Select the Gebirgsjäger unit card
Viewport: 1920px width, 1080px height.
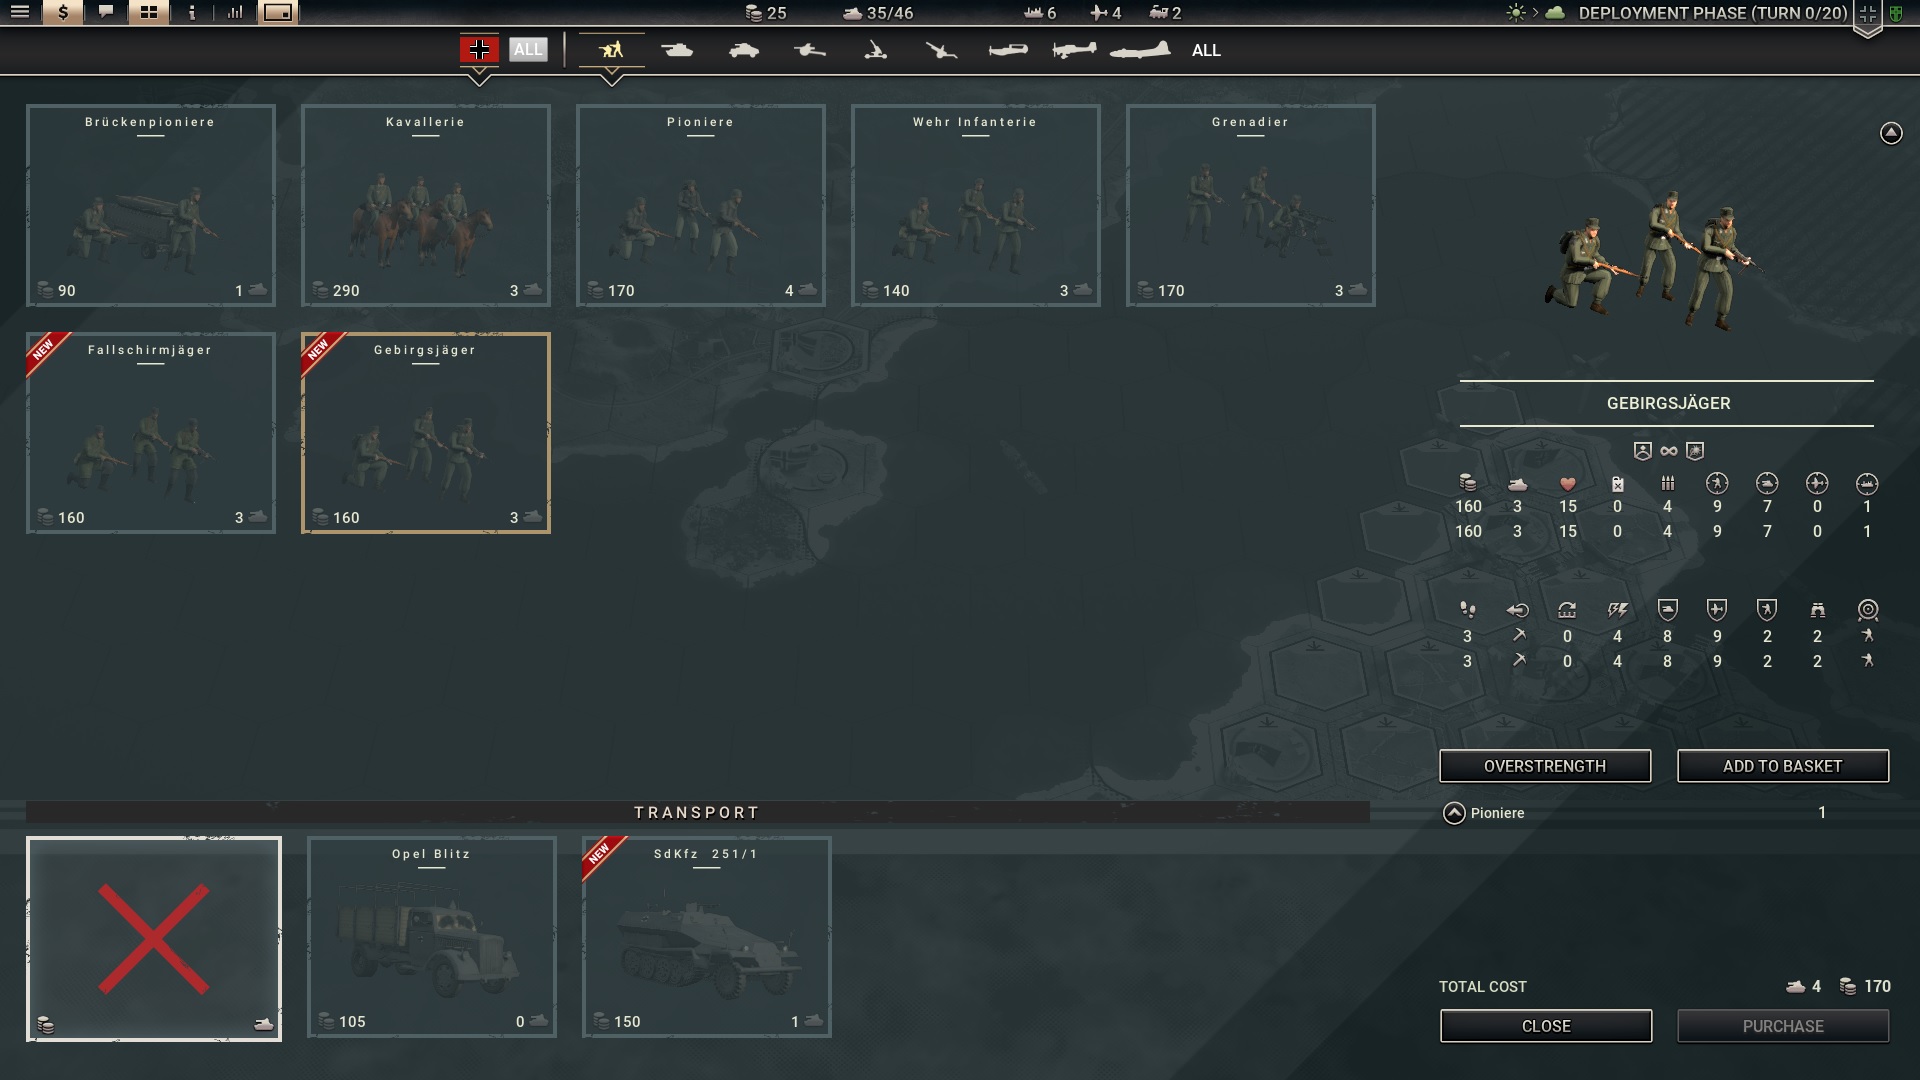(426, 433)
